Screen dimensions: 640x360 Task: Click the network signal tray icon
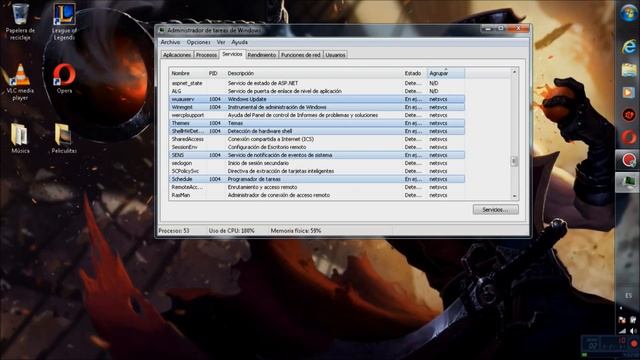click(x=622, y=331)
